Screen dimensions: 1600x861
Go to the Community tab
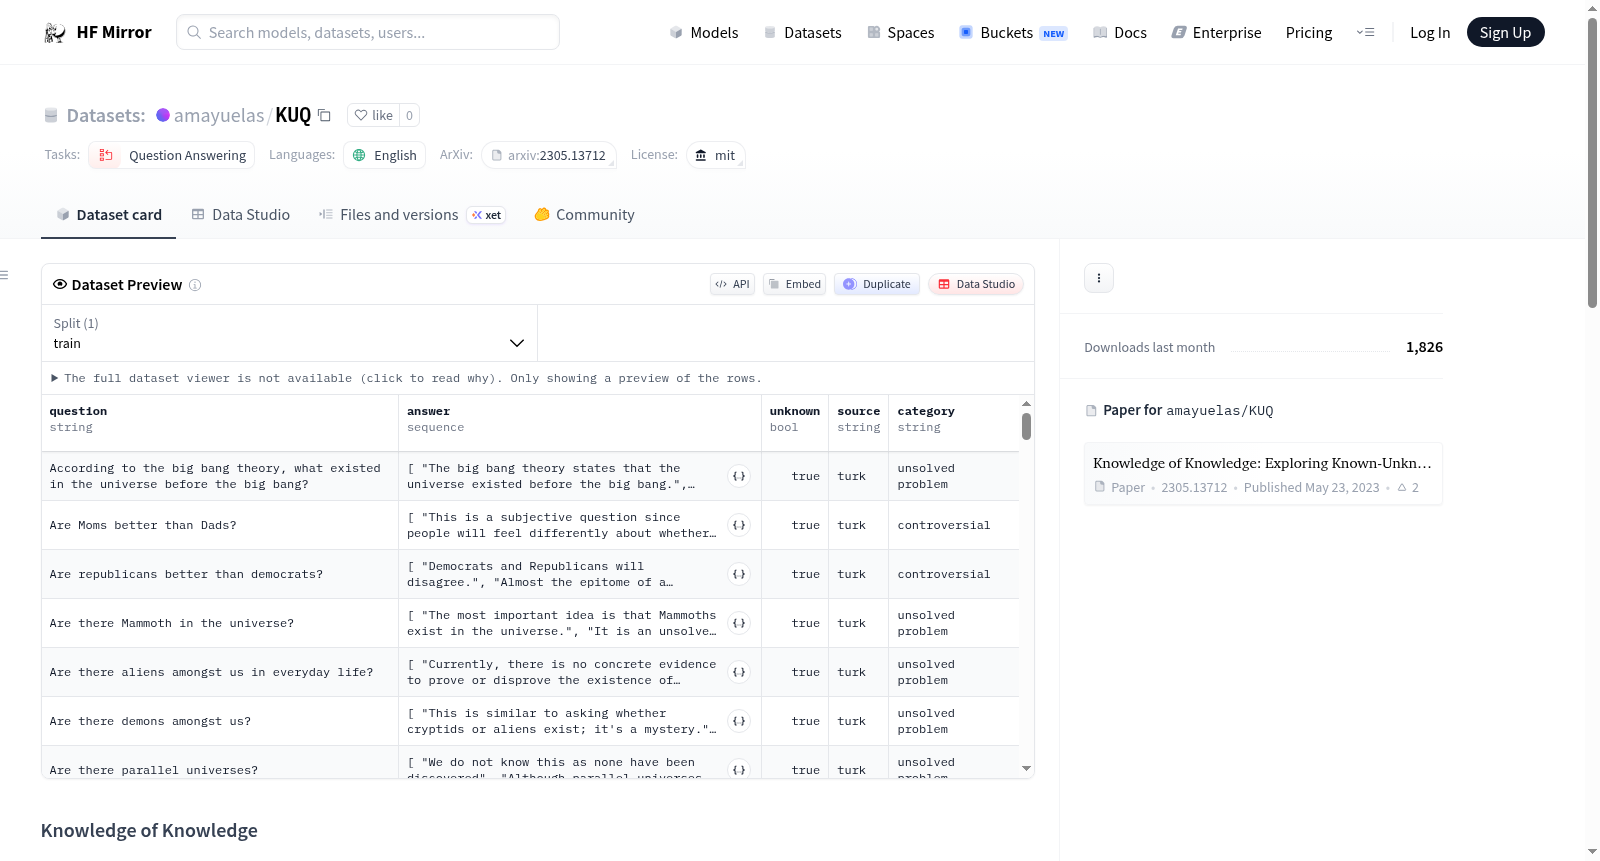(585, 215)
